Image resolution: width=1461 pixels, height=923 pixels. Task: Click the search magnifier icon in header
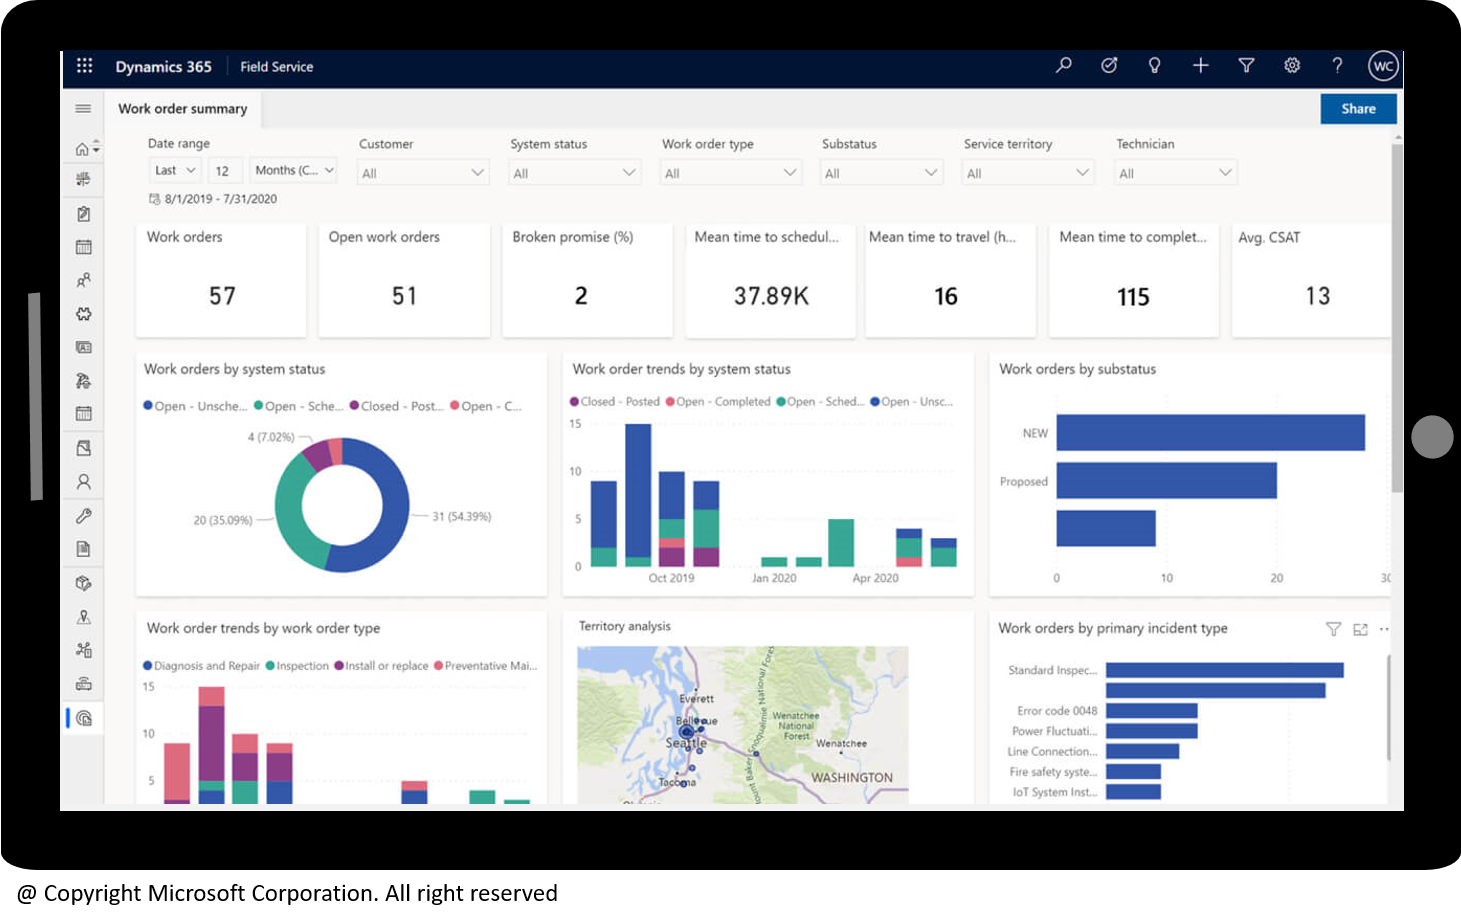tap(1063, 65)
